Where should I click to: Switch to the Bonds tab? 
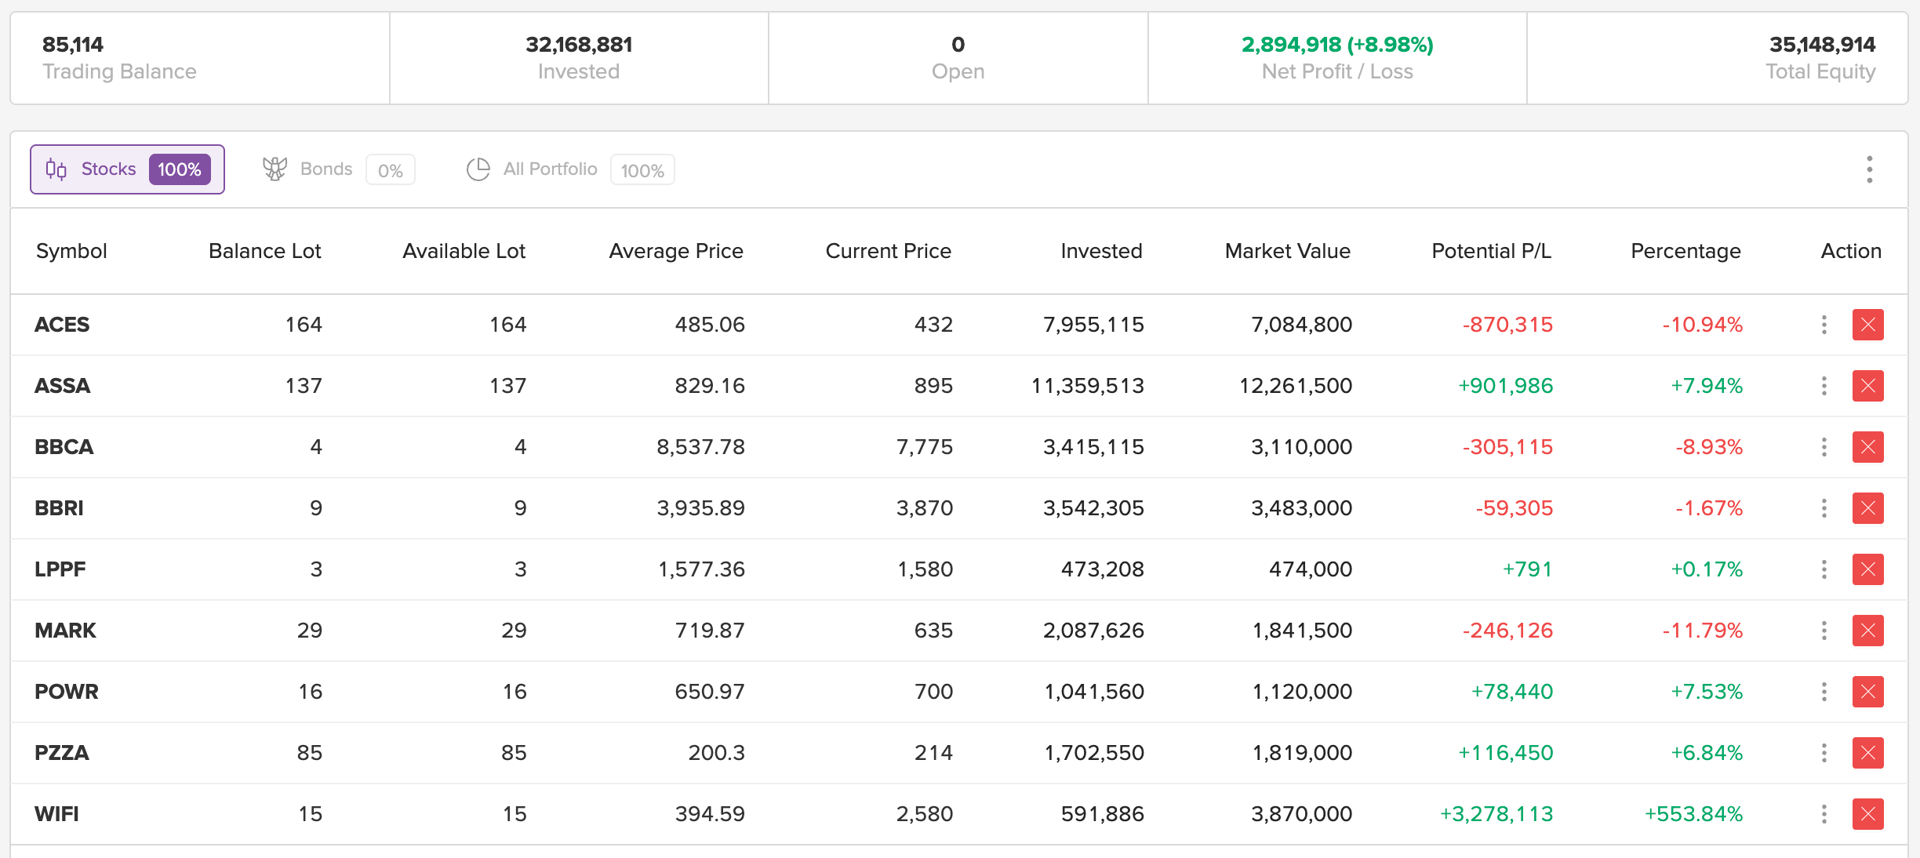[338, 169]
